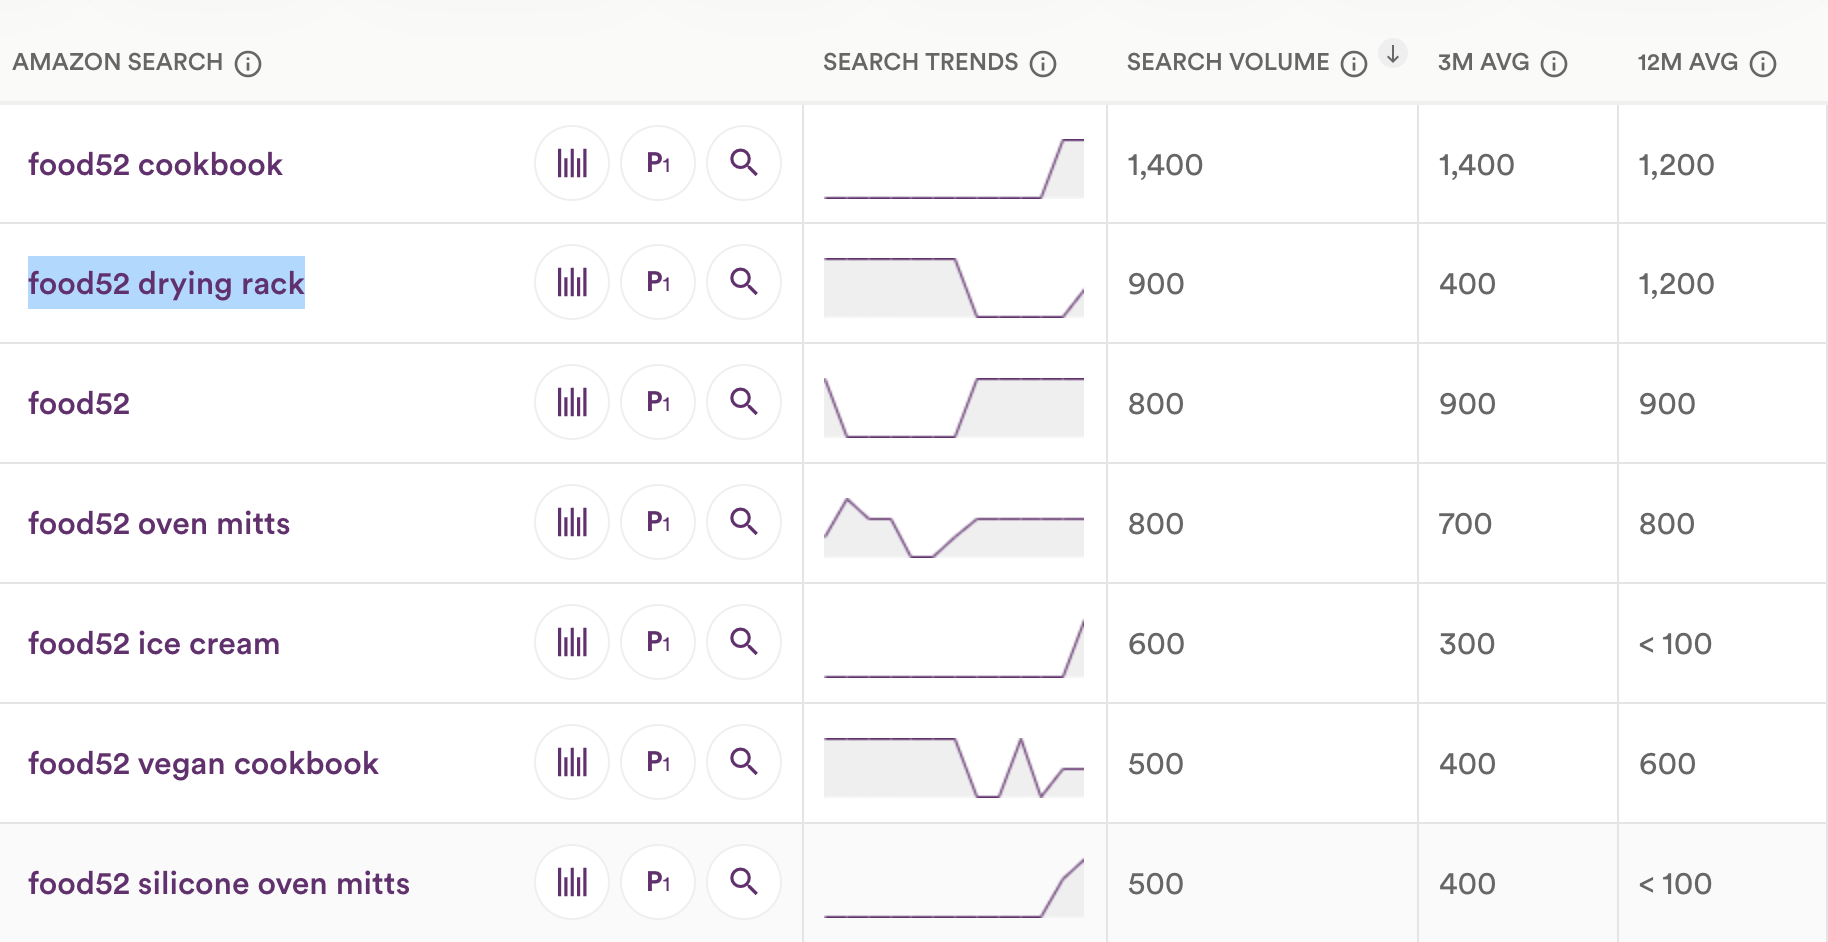
Task: View trend sparkline for food52 silicone oven mitts
Action: click(954, 888)
